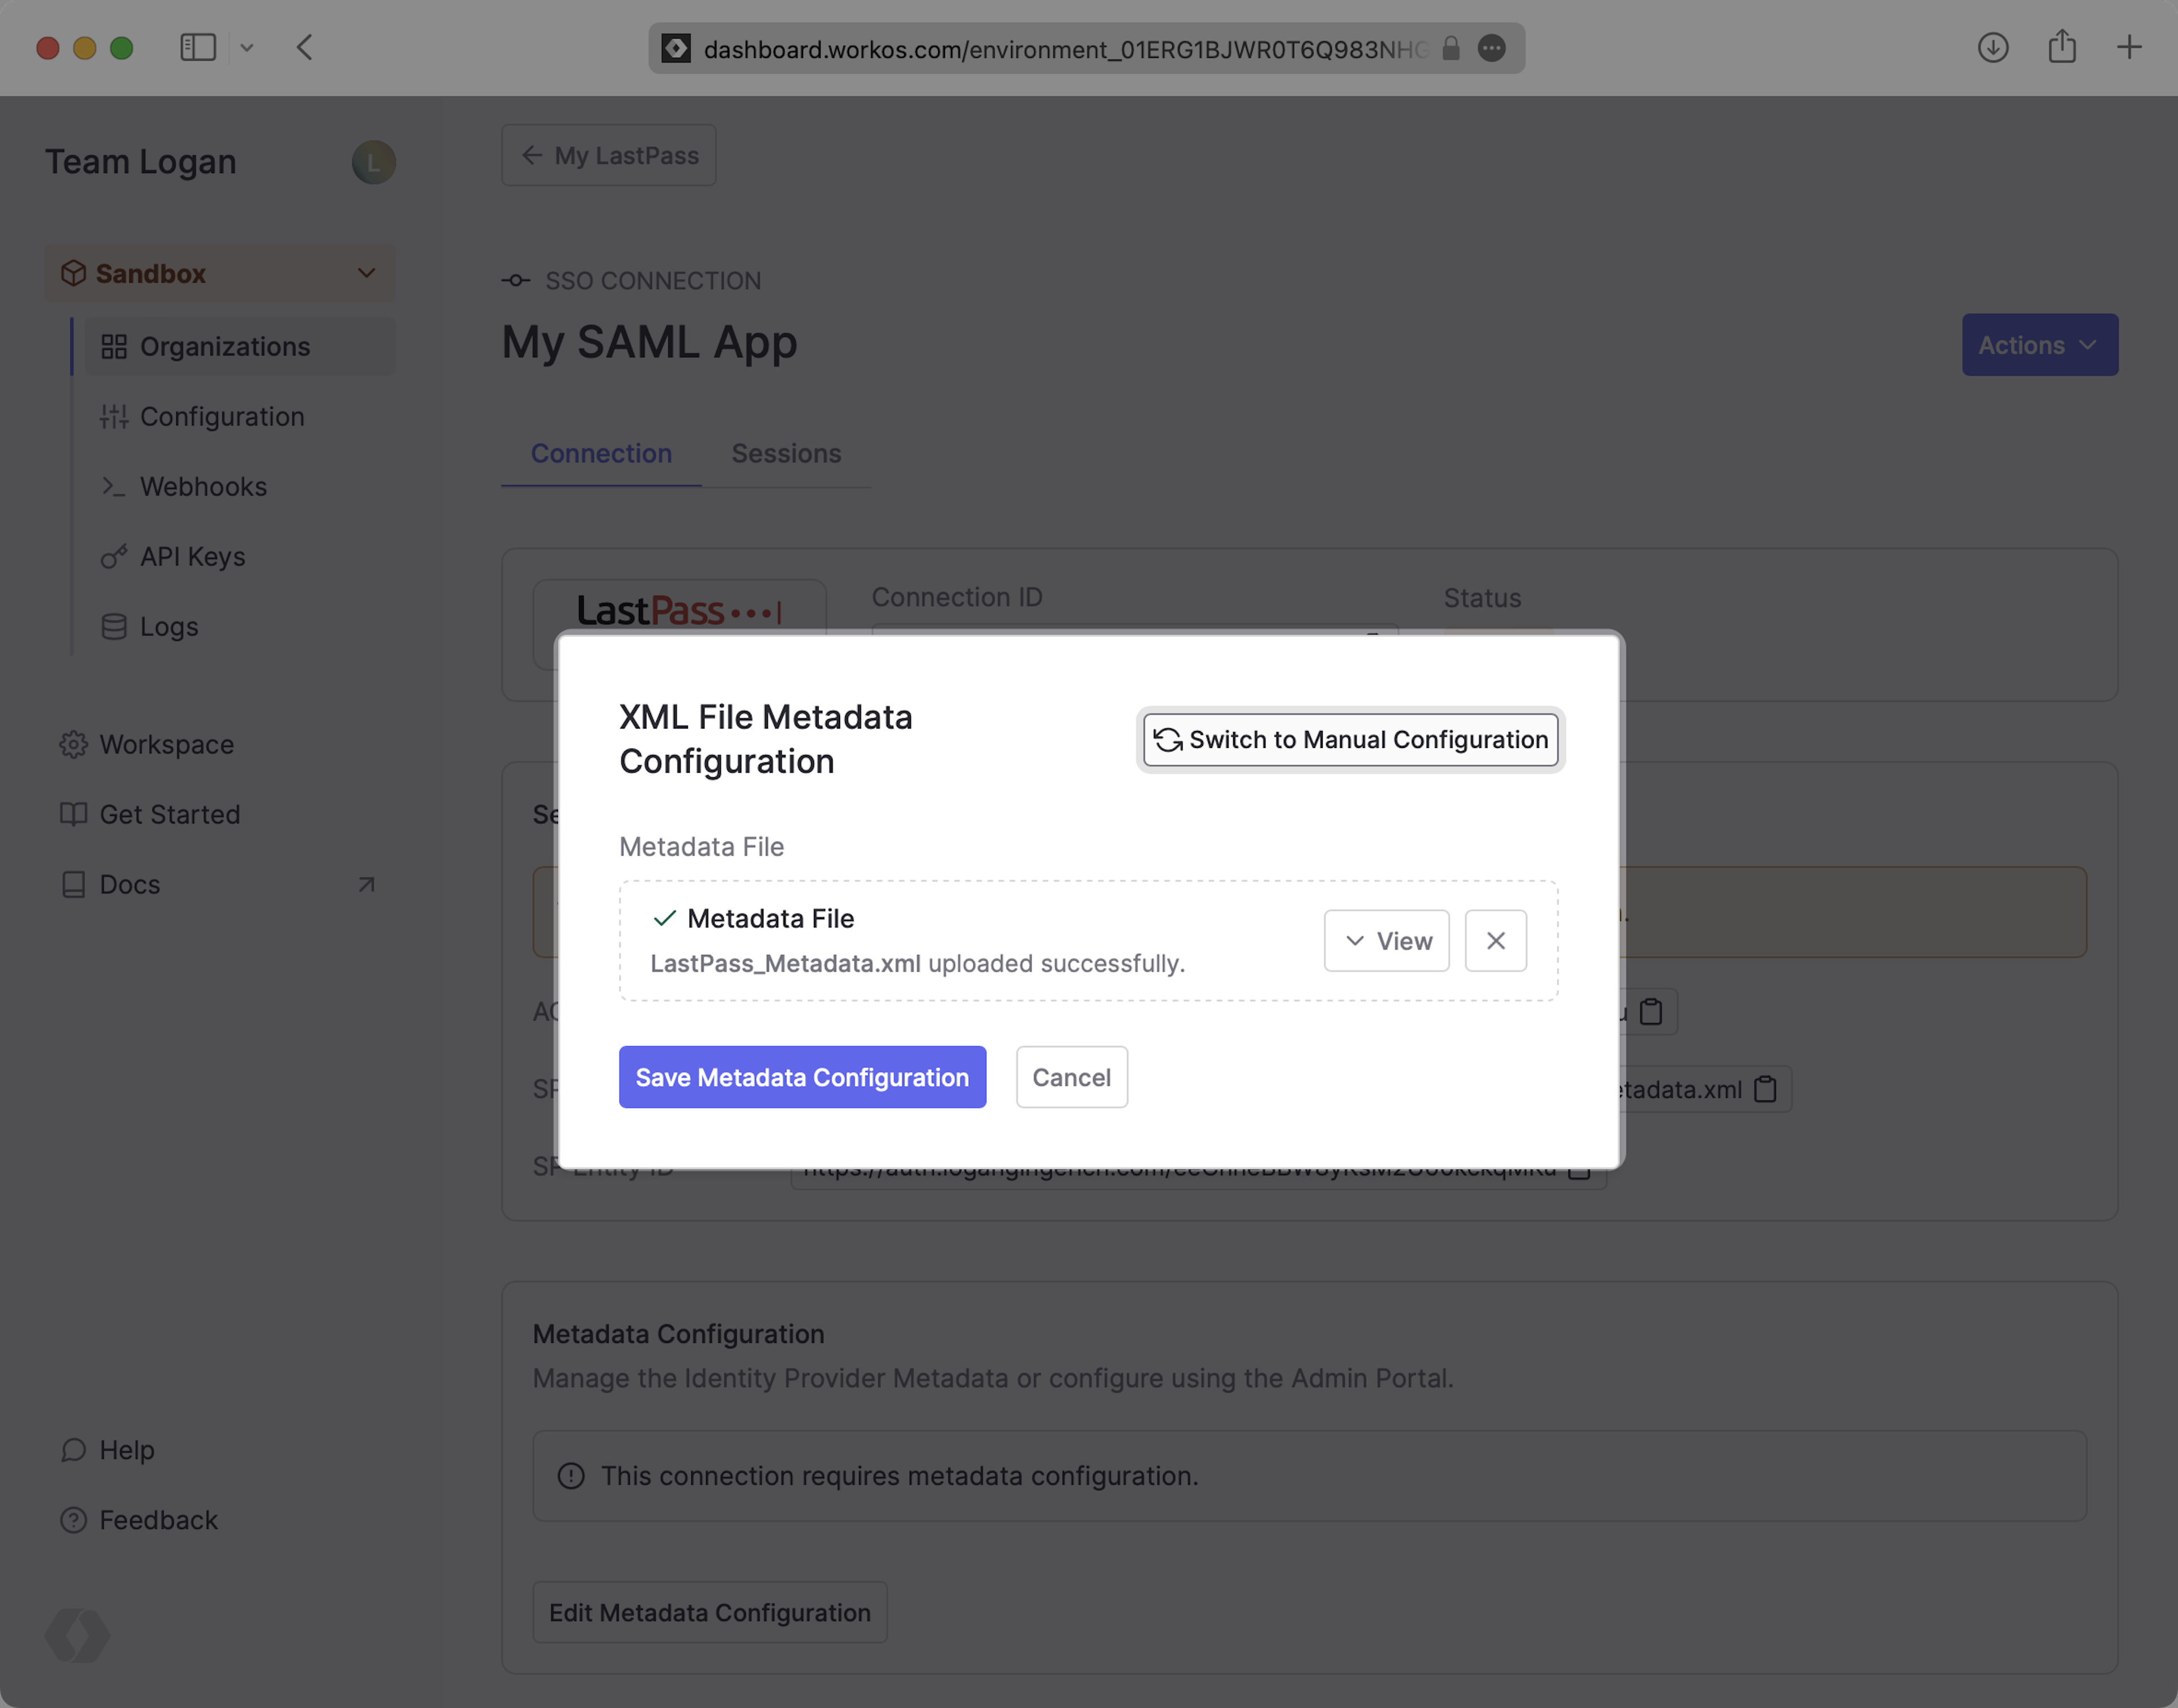Click the Safari sidebar toggle icon
This screenshot has width=2178, height=1708.
[198, 47]
